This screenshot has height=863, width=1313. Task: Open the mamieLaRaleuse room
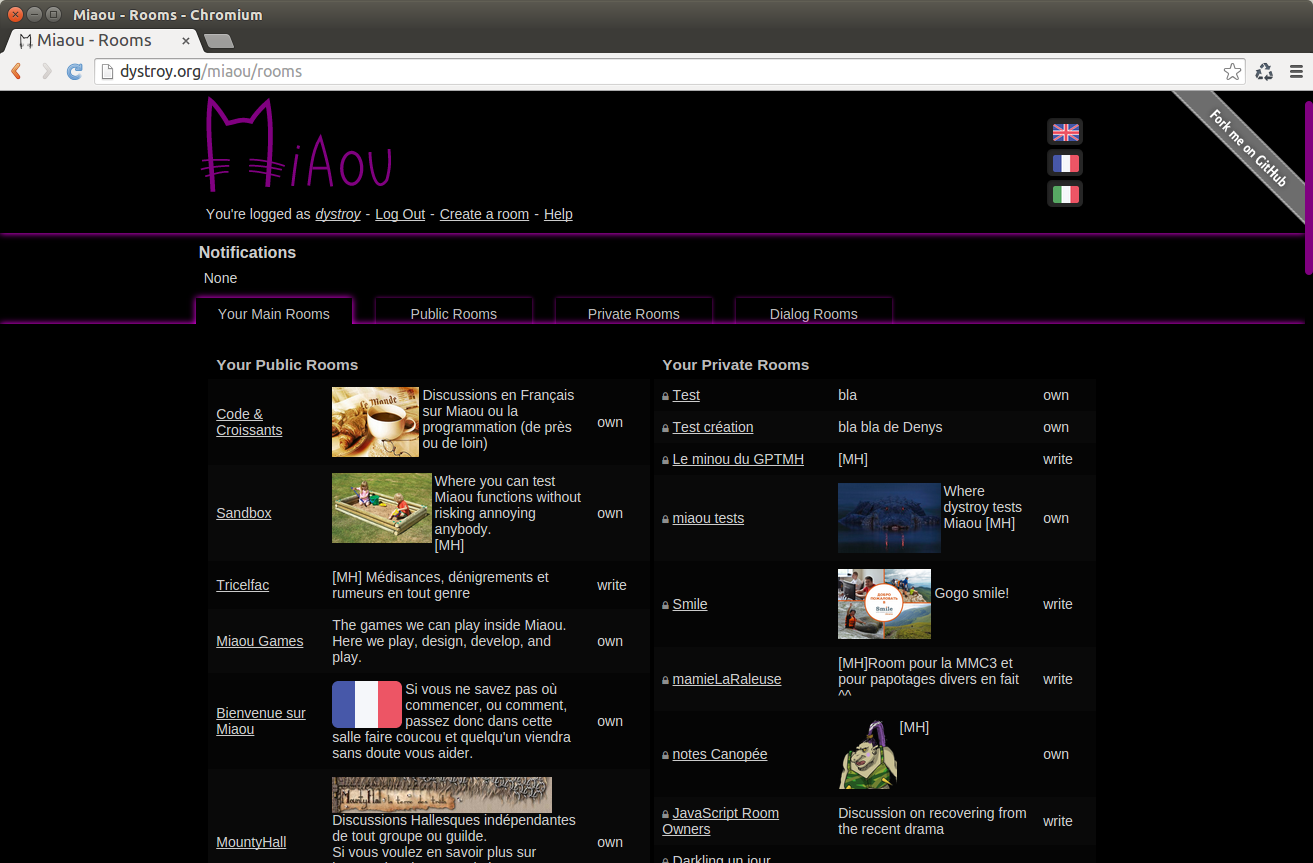727,679
